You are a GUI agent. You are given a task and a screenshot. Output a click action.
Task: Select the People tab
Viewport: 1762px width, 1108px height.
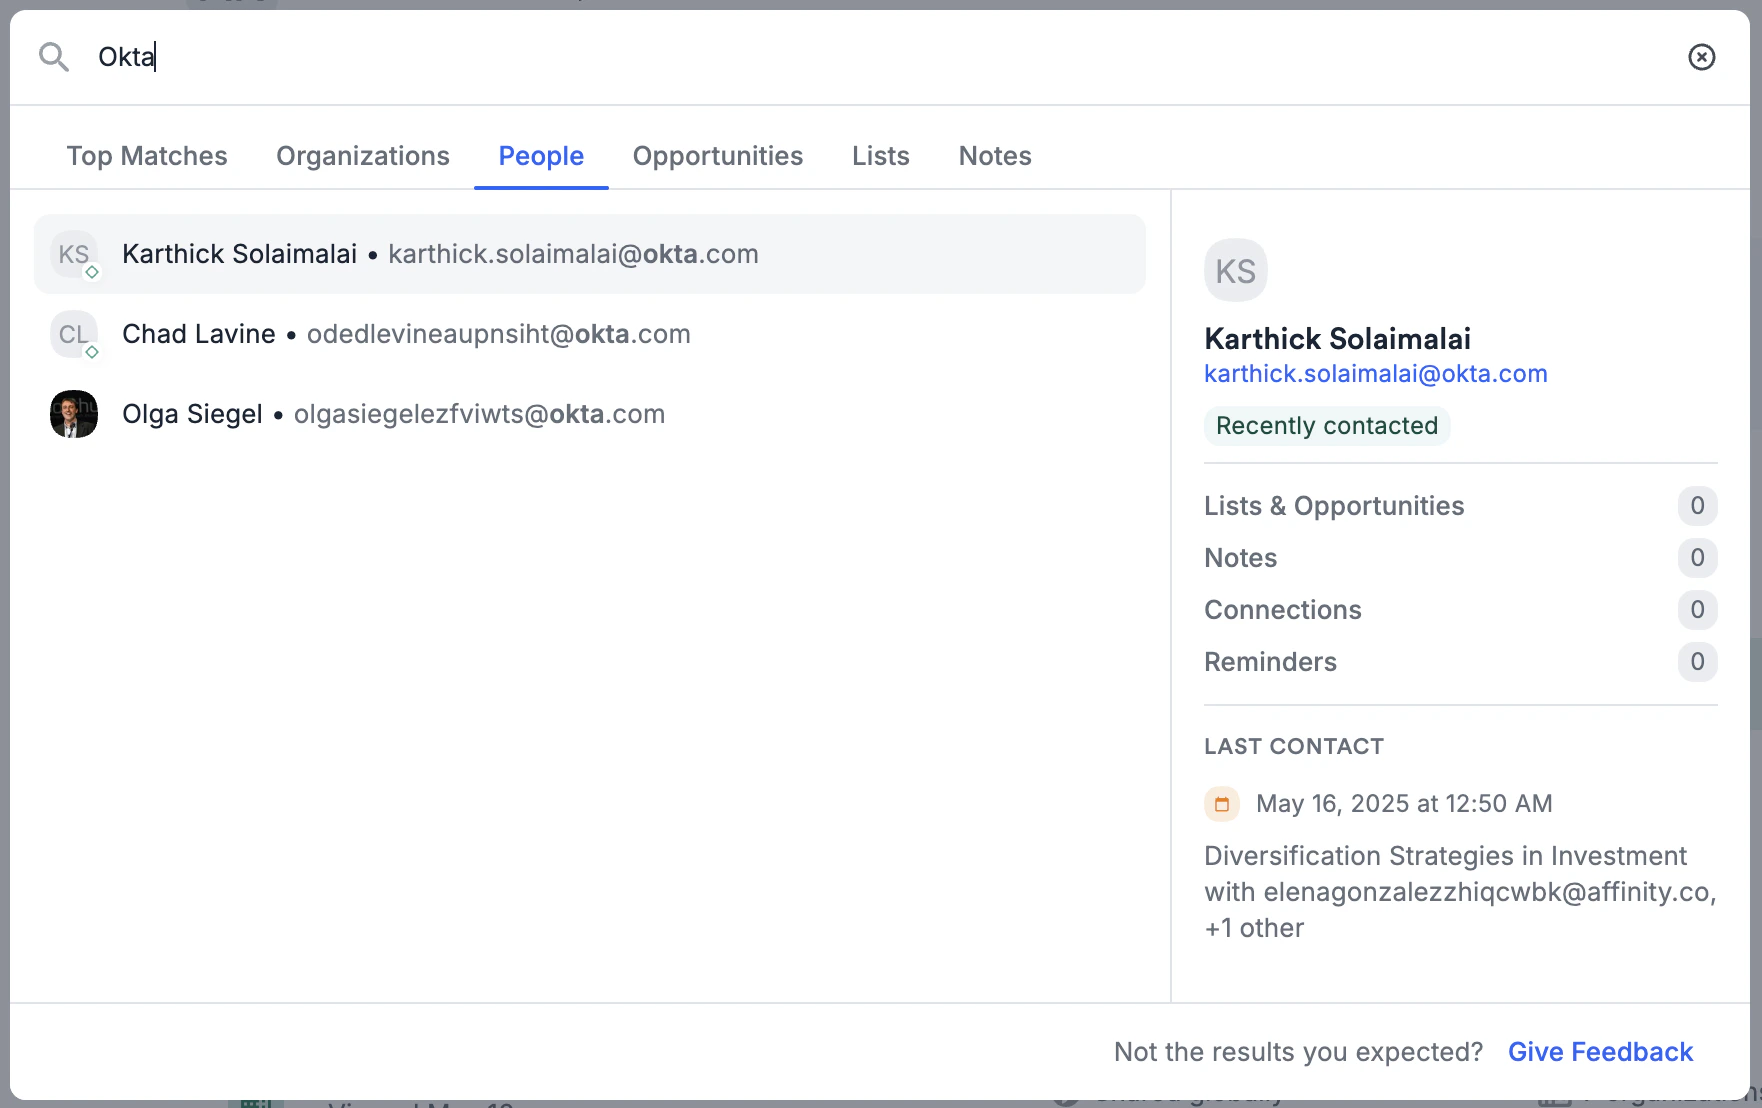541,156
